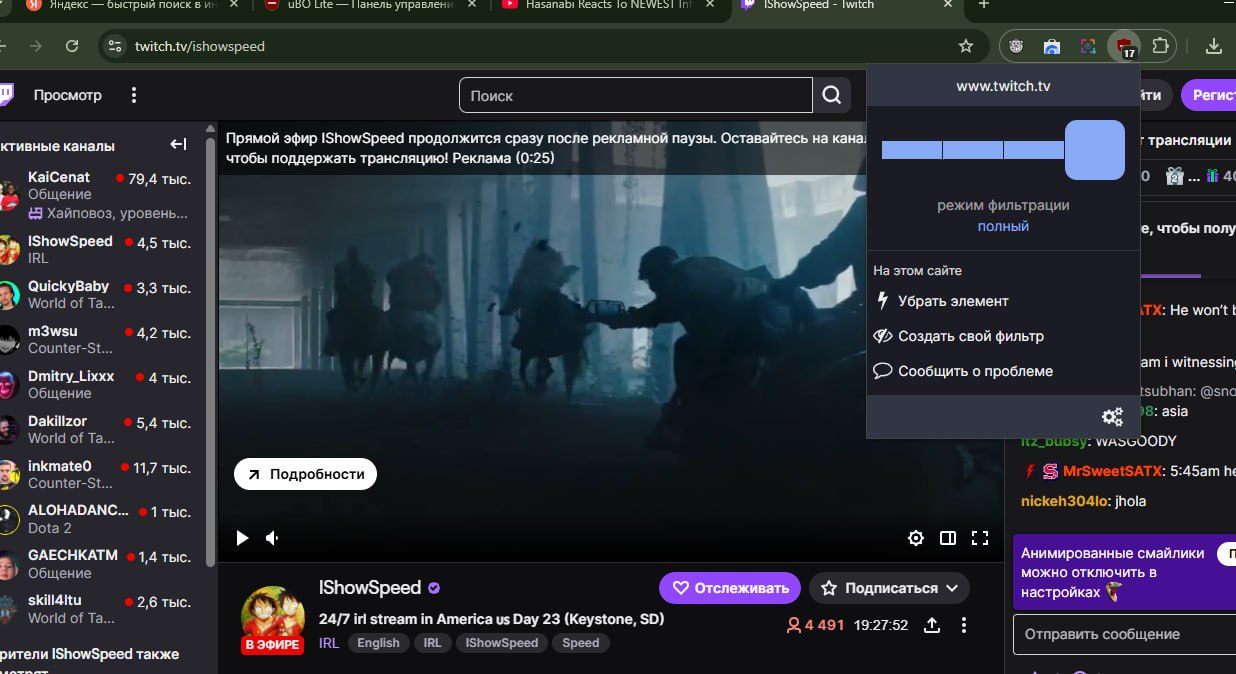Click the English tag
This screenshot has width=1236, height=674.
378,643
